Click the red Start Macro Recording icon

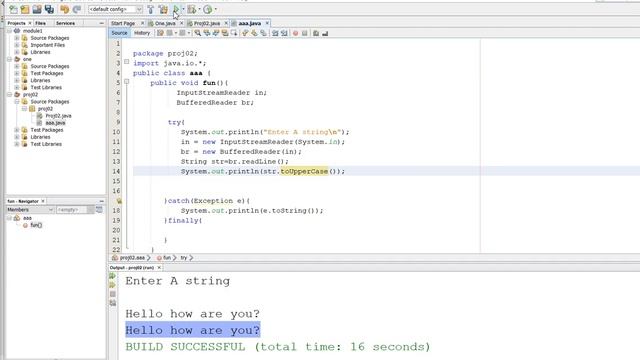pos(296,33)
